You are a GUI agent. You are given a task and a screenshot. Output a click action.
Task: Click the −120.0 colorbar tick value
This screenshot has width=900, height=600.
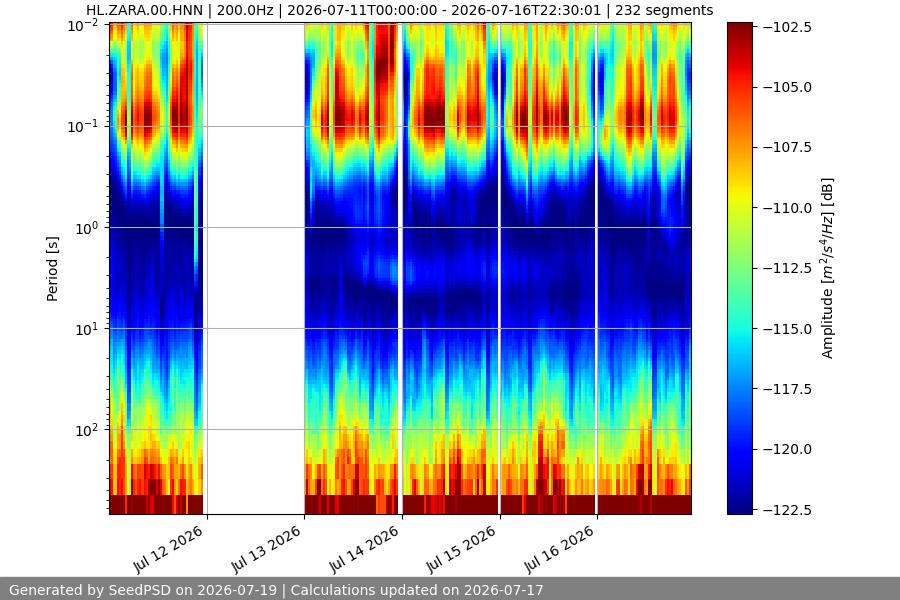[787, 450]
